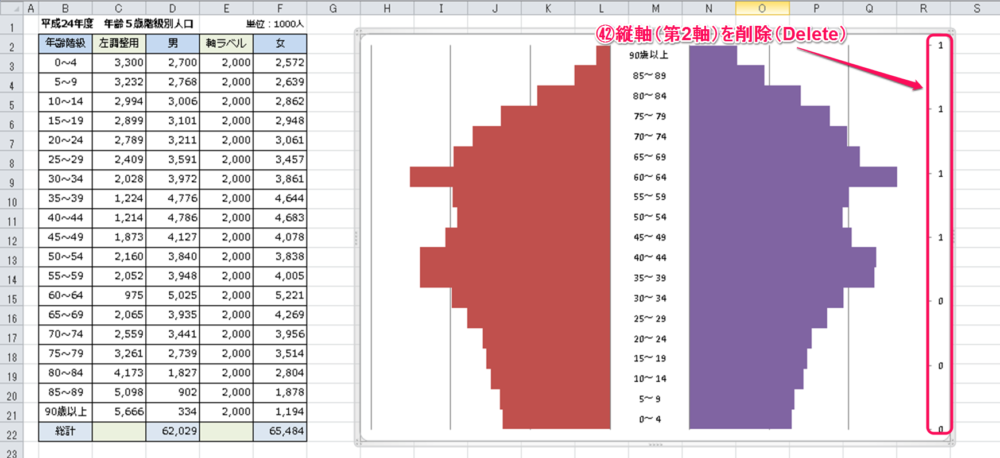Select the 単位：1000人 cell
1000x458 pixels.
pos(278,22)
